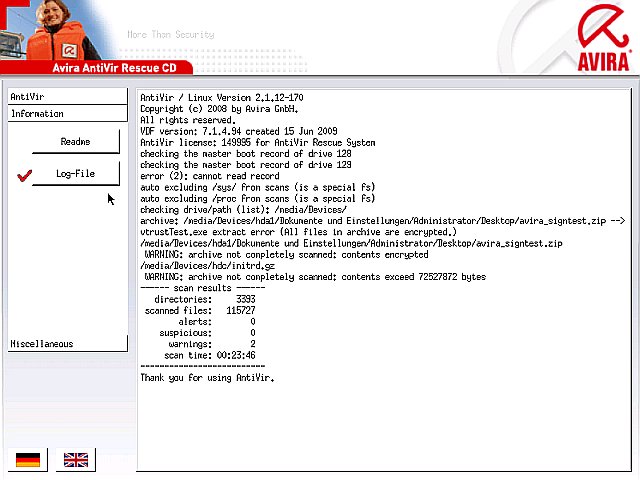
Task: Show the Log-File
Action: coord(76,174)
